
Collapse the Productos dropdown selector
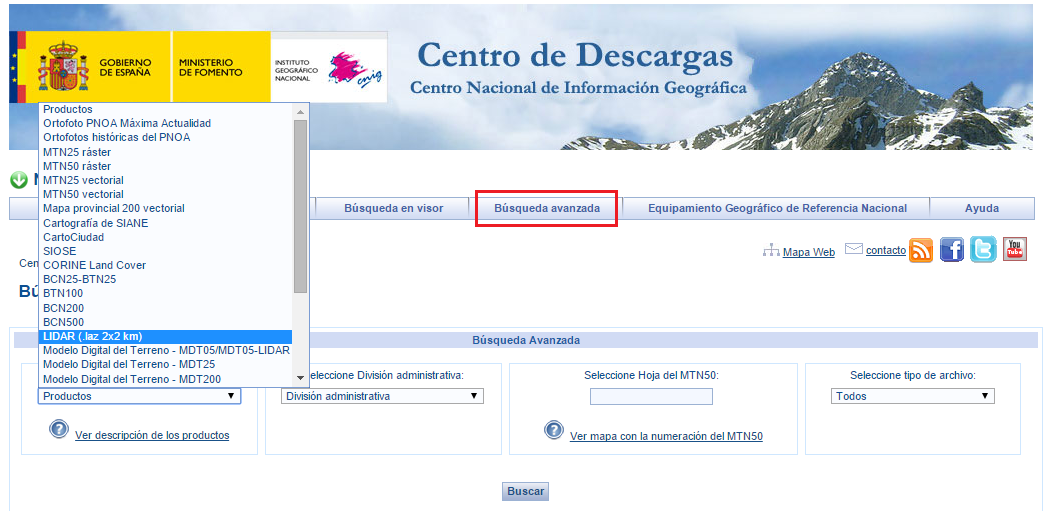click(x=139, y=396)
